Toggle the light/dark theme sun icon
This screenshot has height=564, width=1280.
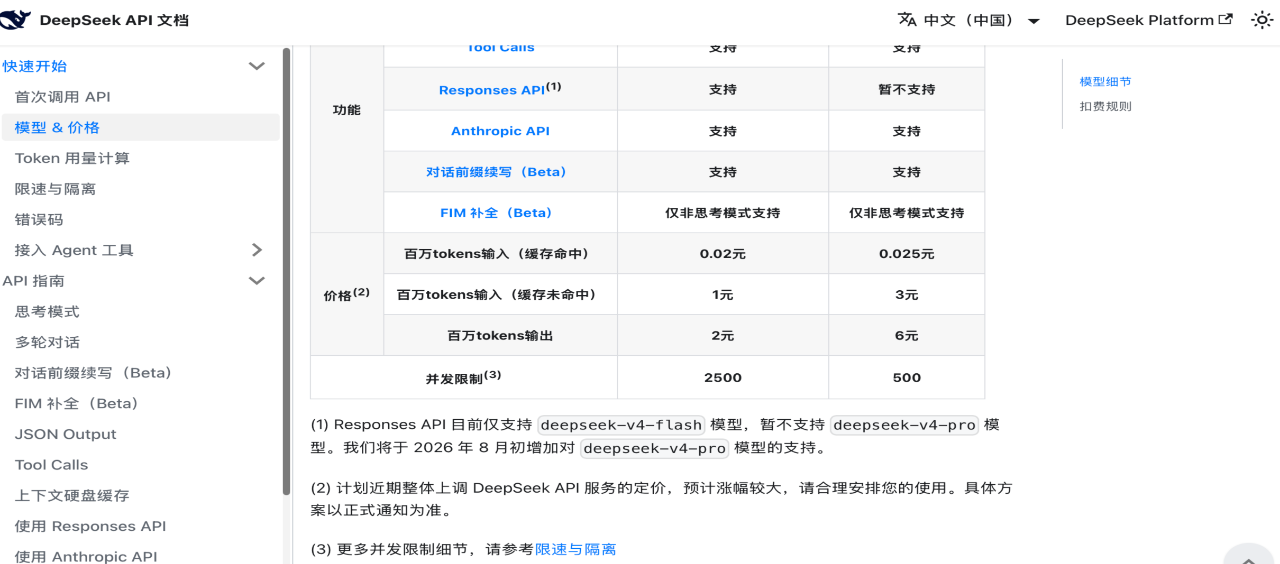coord(1262,20)
